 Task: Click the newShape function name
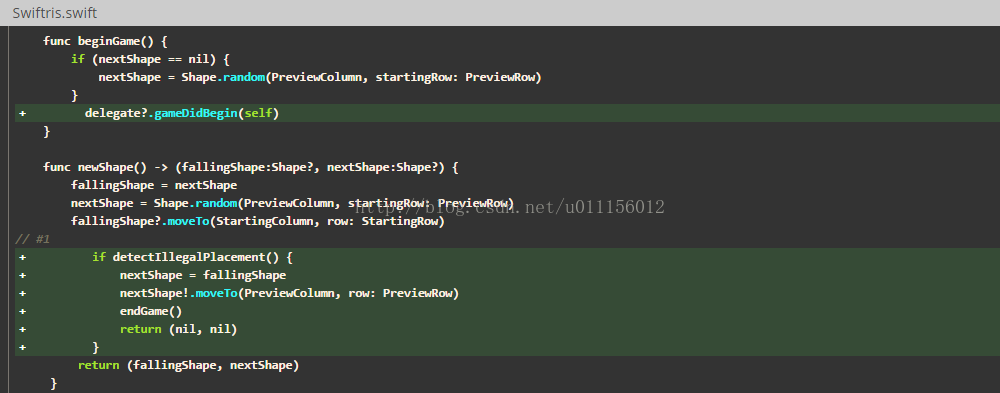(x=105, y=167)
